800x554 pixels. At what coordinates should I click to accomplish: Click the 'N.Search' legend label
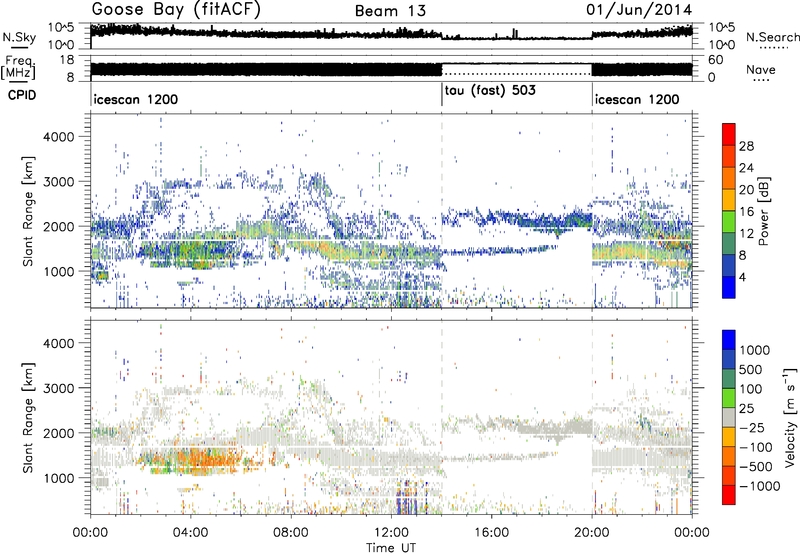[772, 37]
